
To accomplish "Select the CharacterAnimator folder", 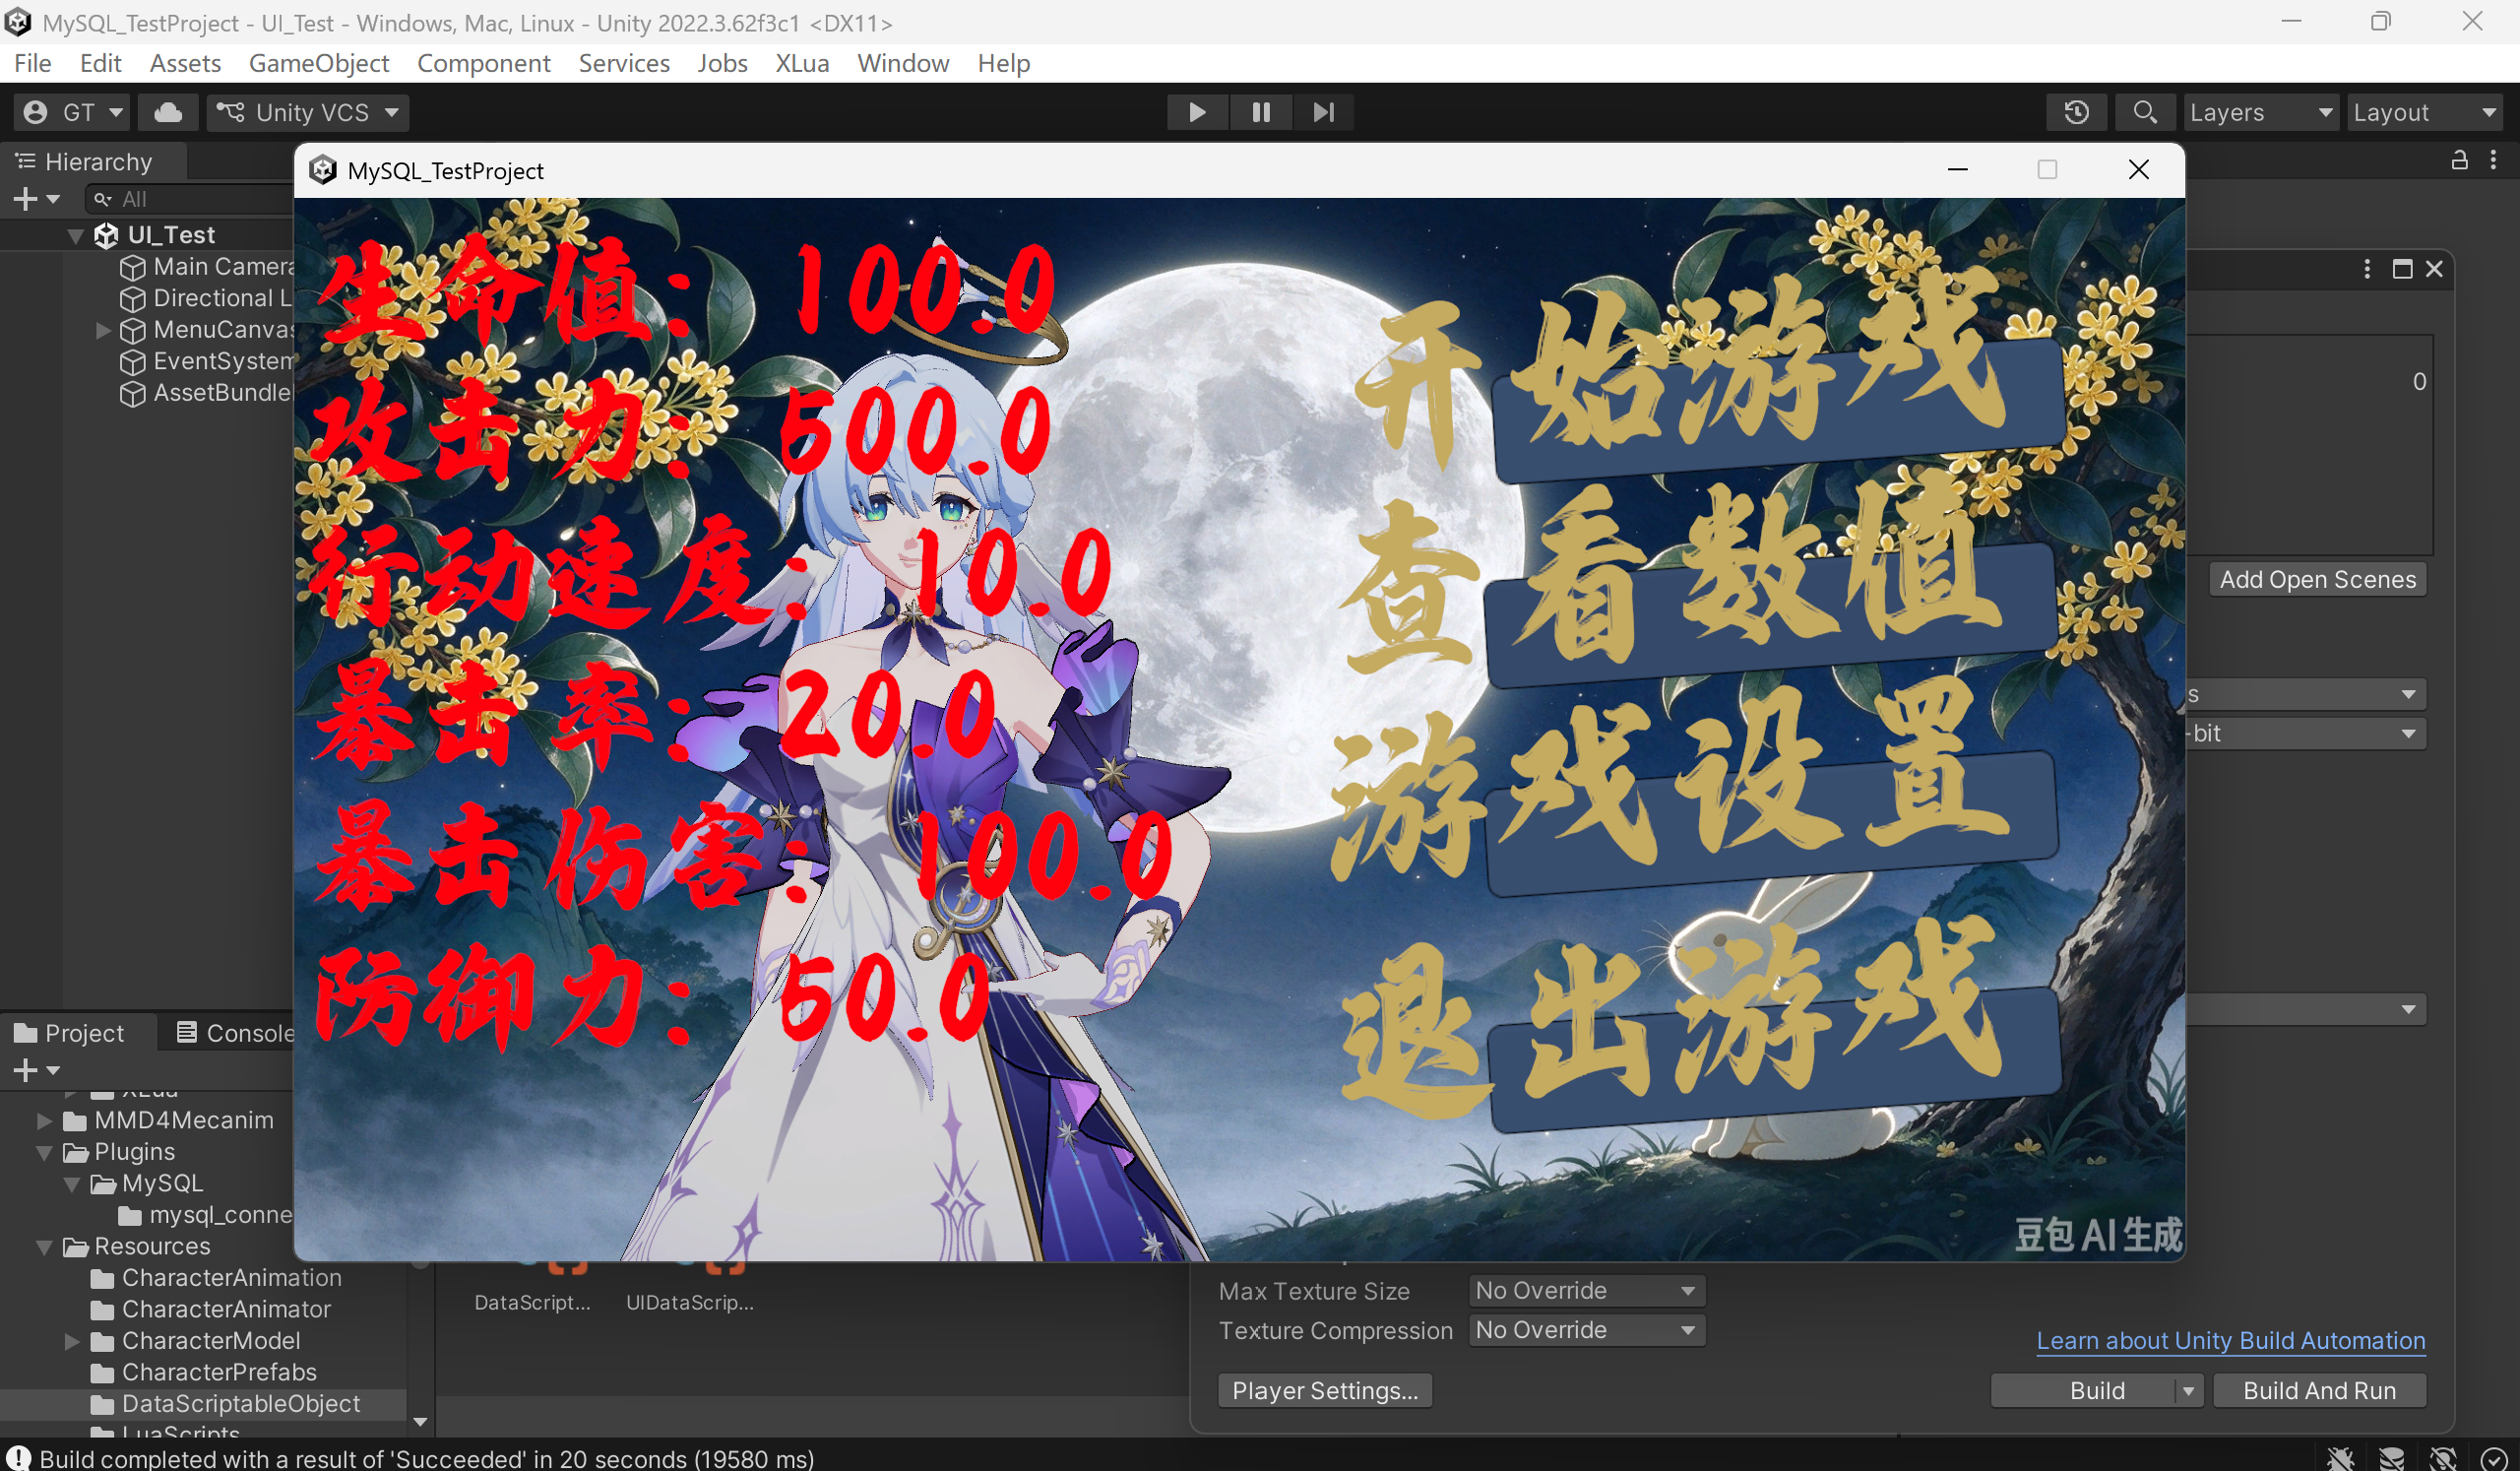I will coord(211,1309).
